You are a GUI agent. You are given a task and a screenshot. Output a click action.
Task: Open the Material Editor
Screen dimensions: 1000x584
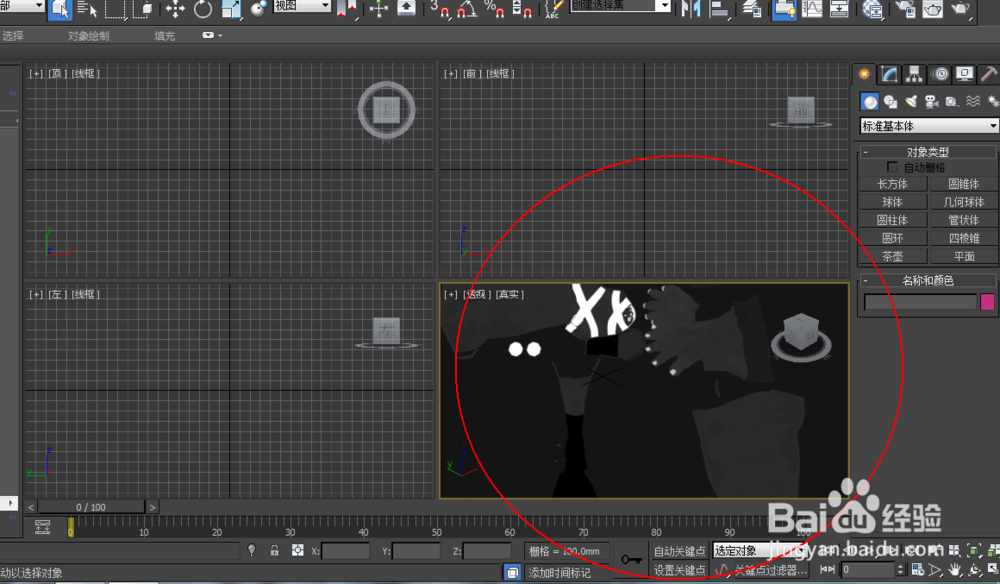click(x=872, y=9)
